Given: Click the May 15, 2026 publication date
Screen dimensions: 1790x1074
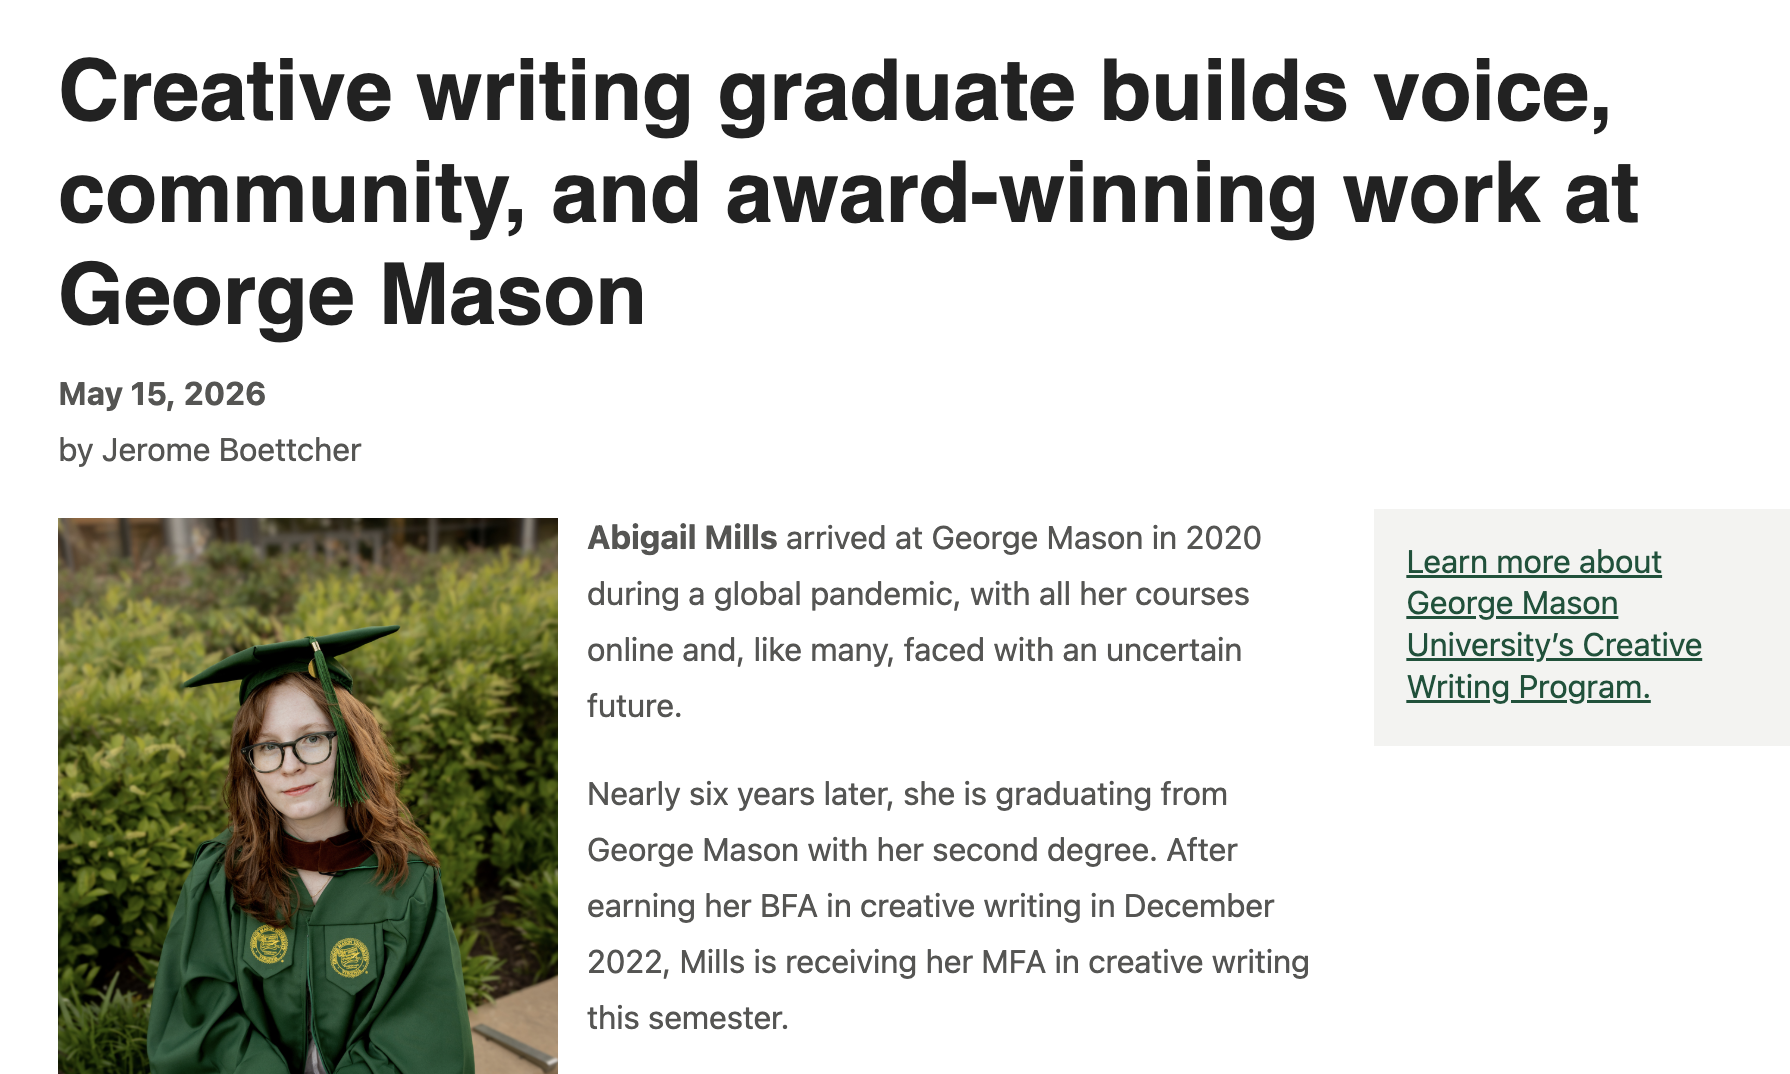Looking at the screenshot, I should point(162,394).
